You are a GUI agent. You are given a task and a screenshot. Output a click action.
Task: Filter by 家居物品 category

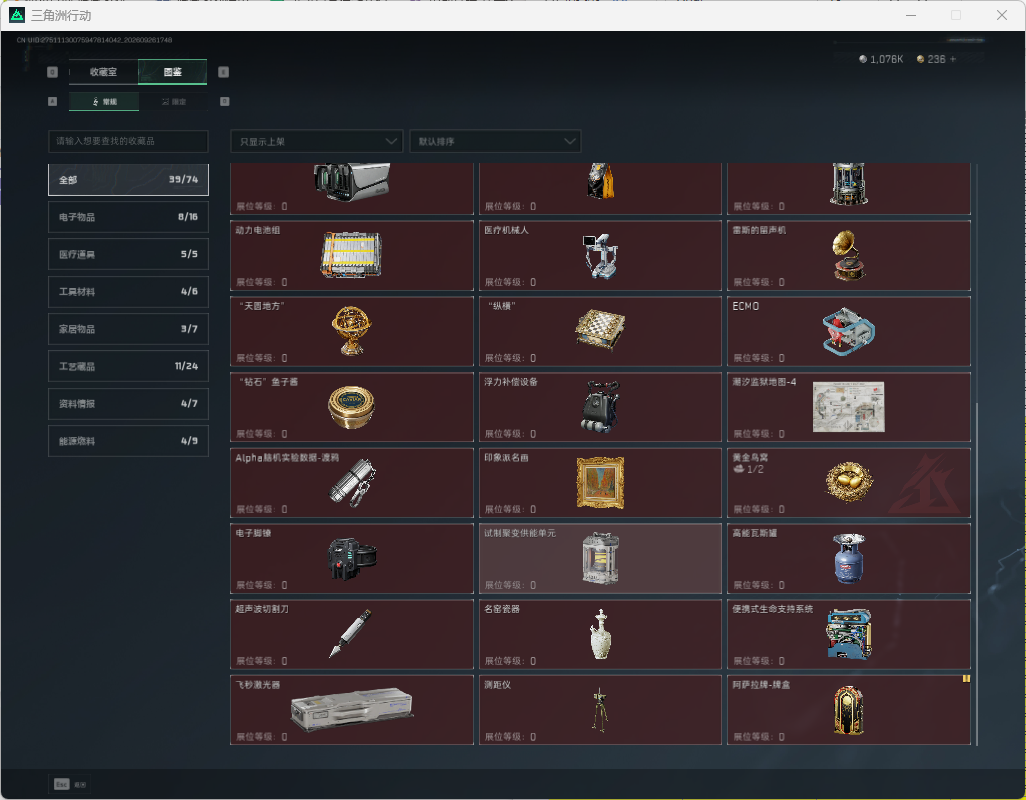pyautogui.click(x=128, y=329)
